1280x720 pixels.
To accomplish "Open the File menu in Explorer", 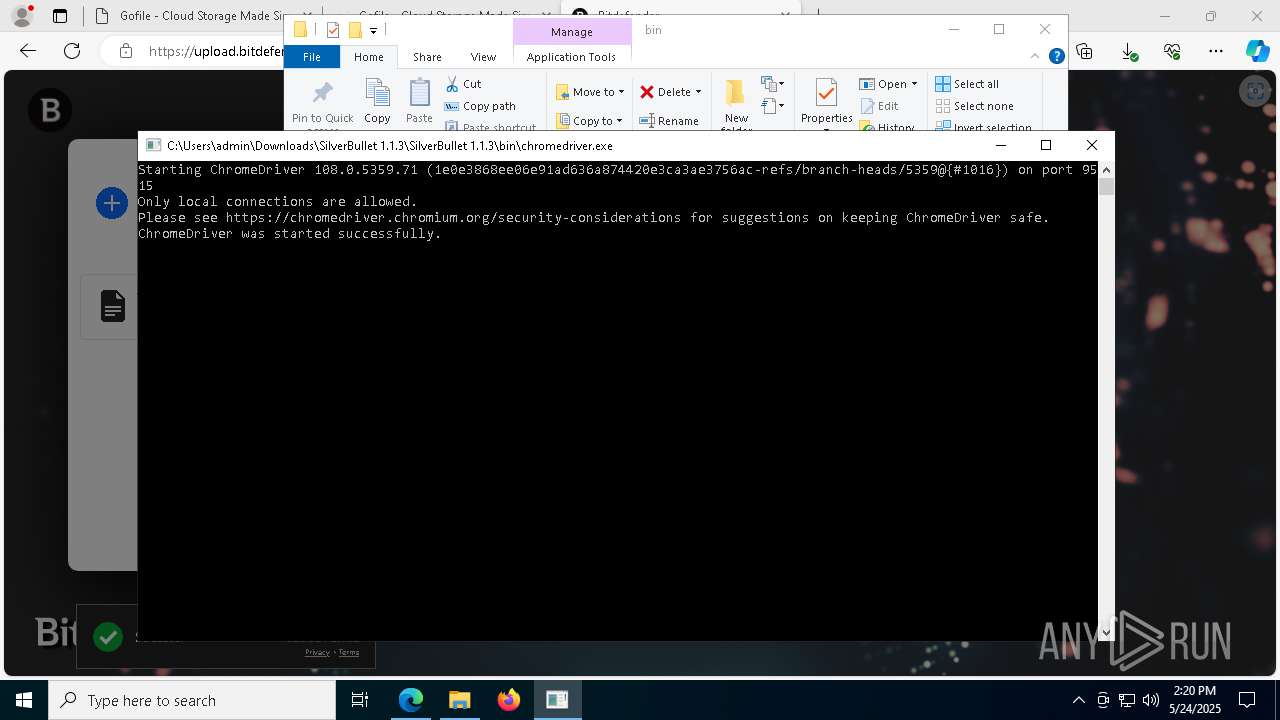I will pos(312,57).
